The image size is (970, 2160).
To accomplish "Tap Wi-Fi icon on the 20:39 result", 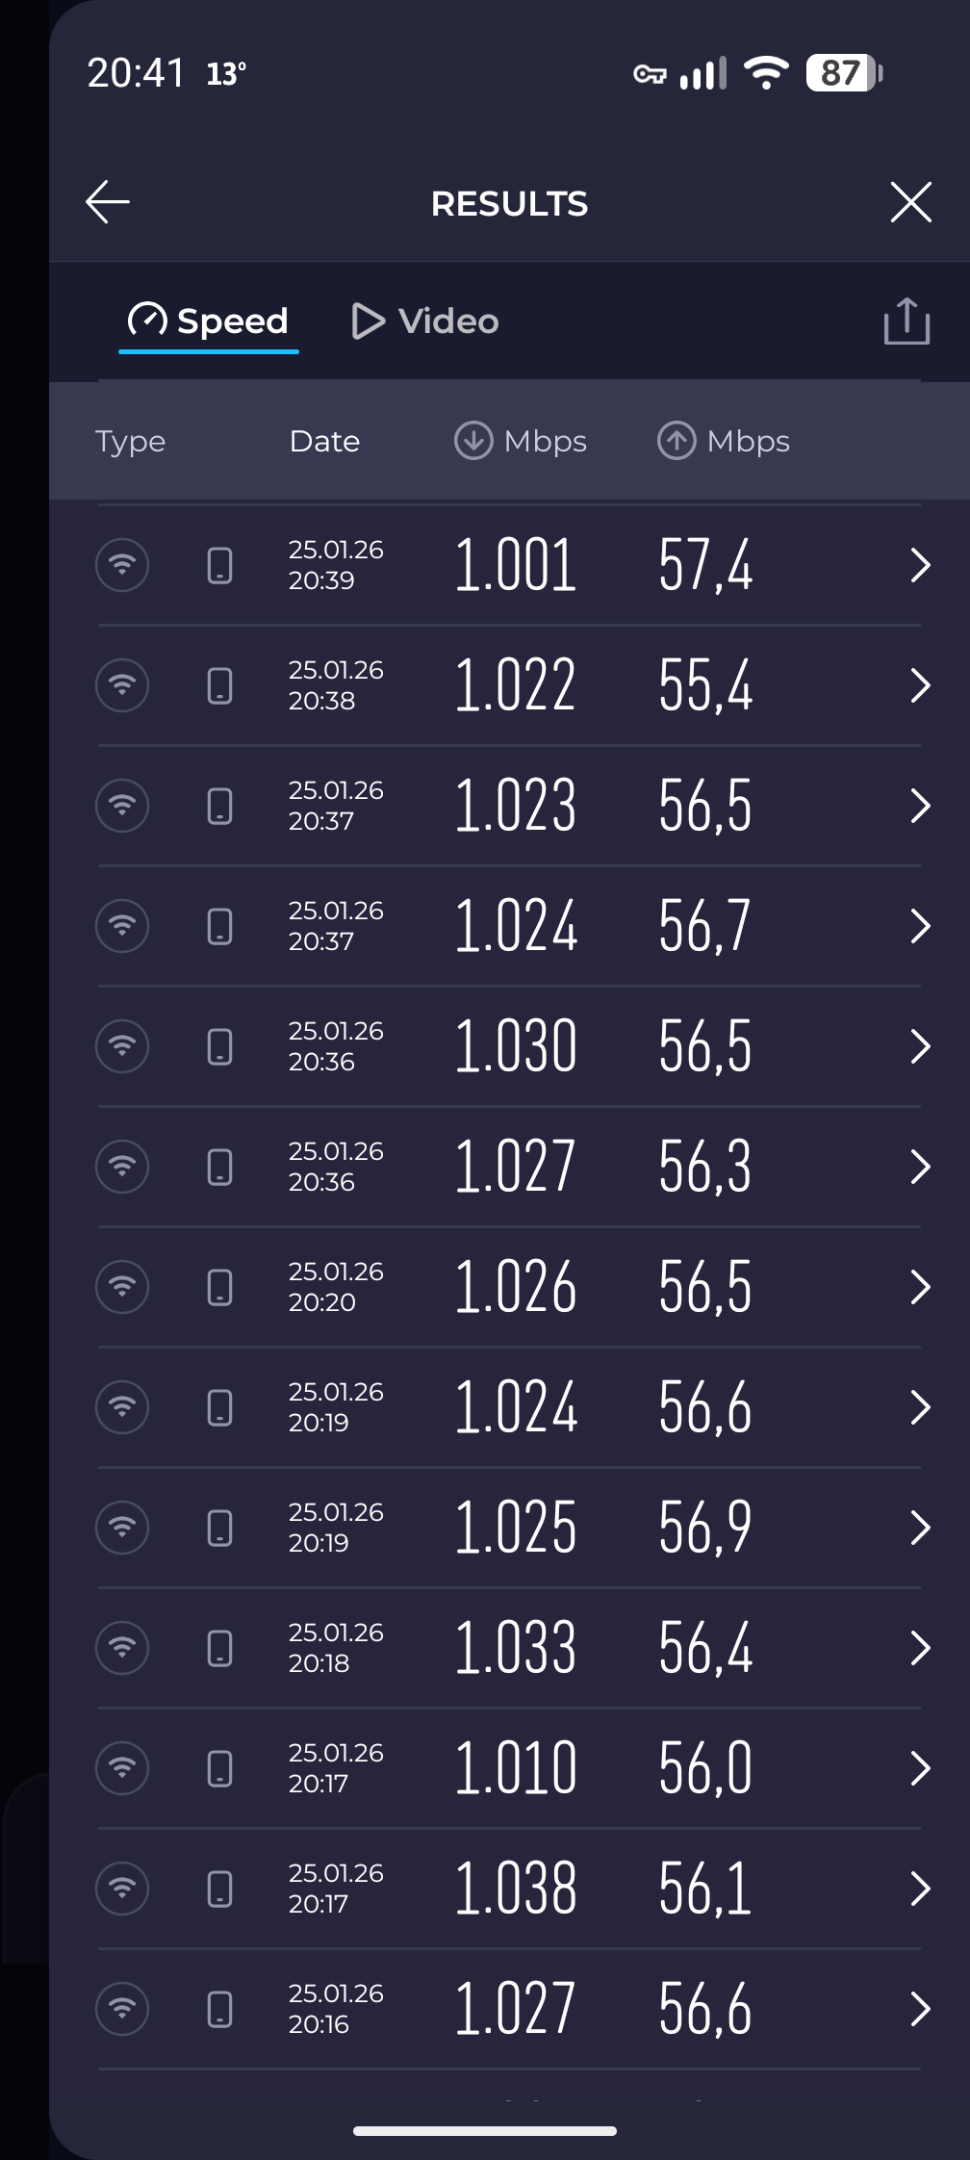I will pos(122,565).
